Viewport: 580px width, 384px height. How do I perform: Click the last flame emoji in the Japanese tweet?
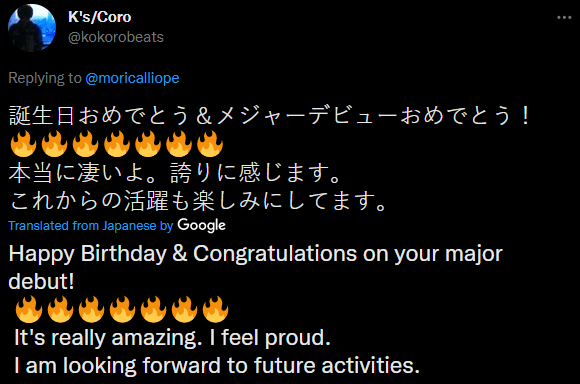point(210,144)
